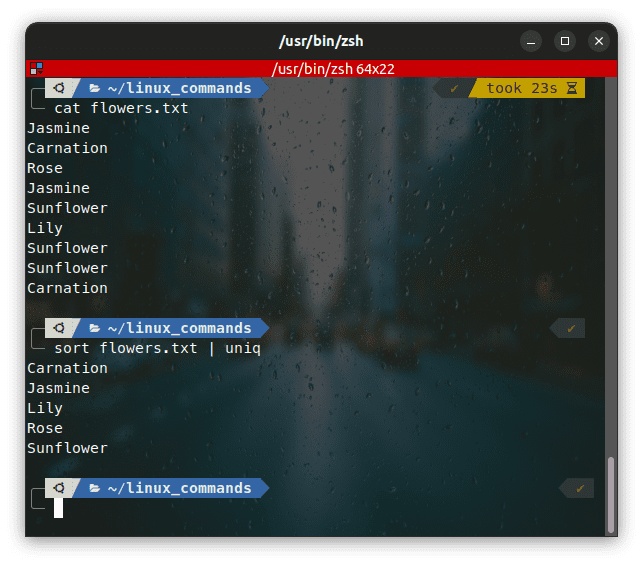Close the zsh terminal window

[599, 41]
